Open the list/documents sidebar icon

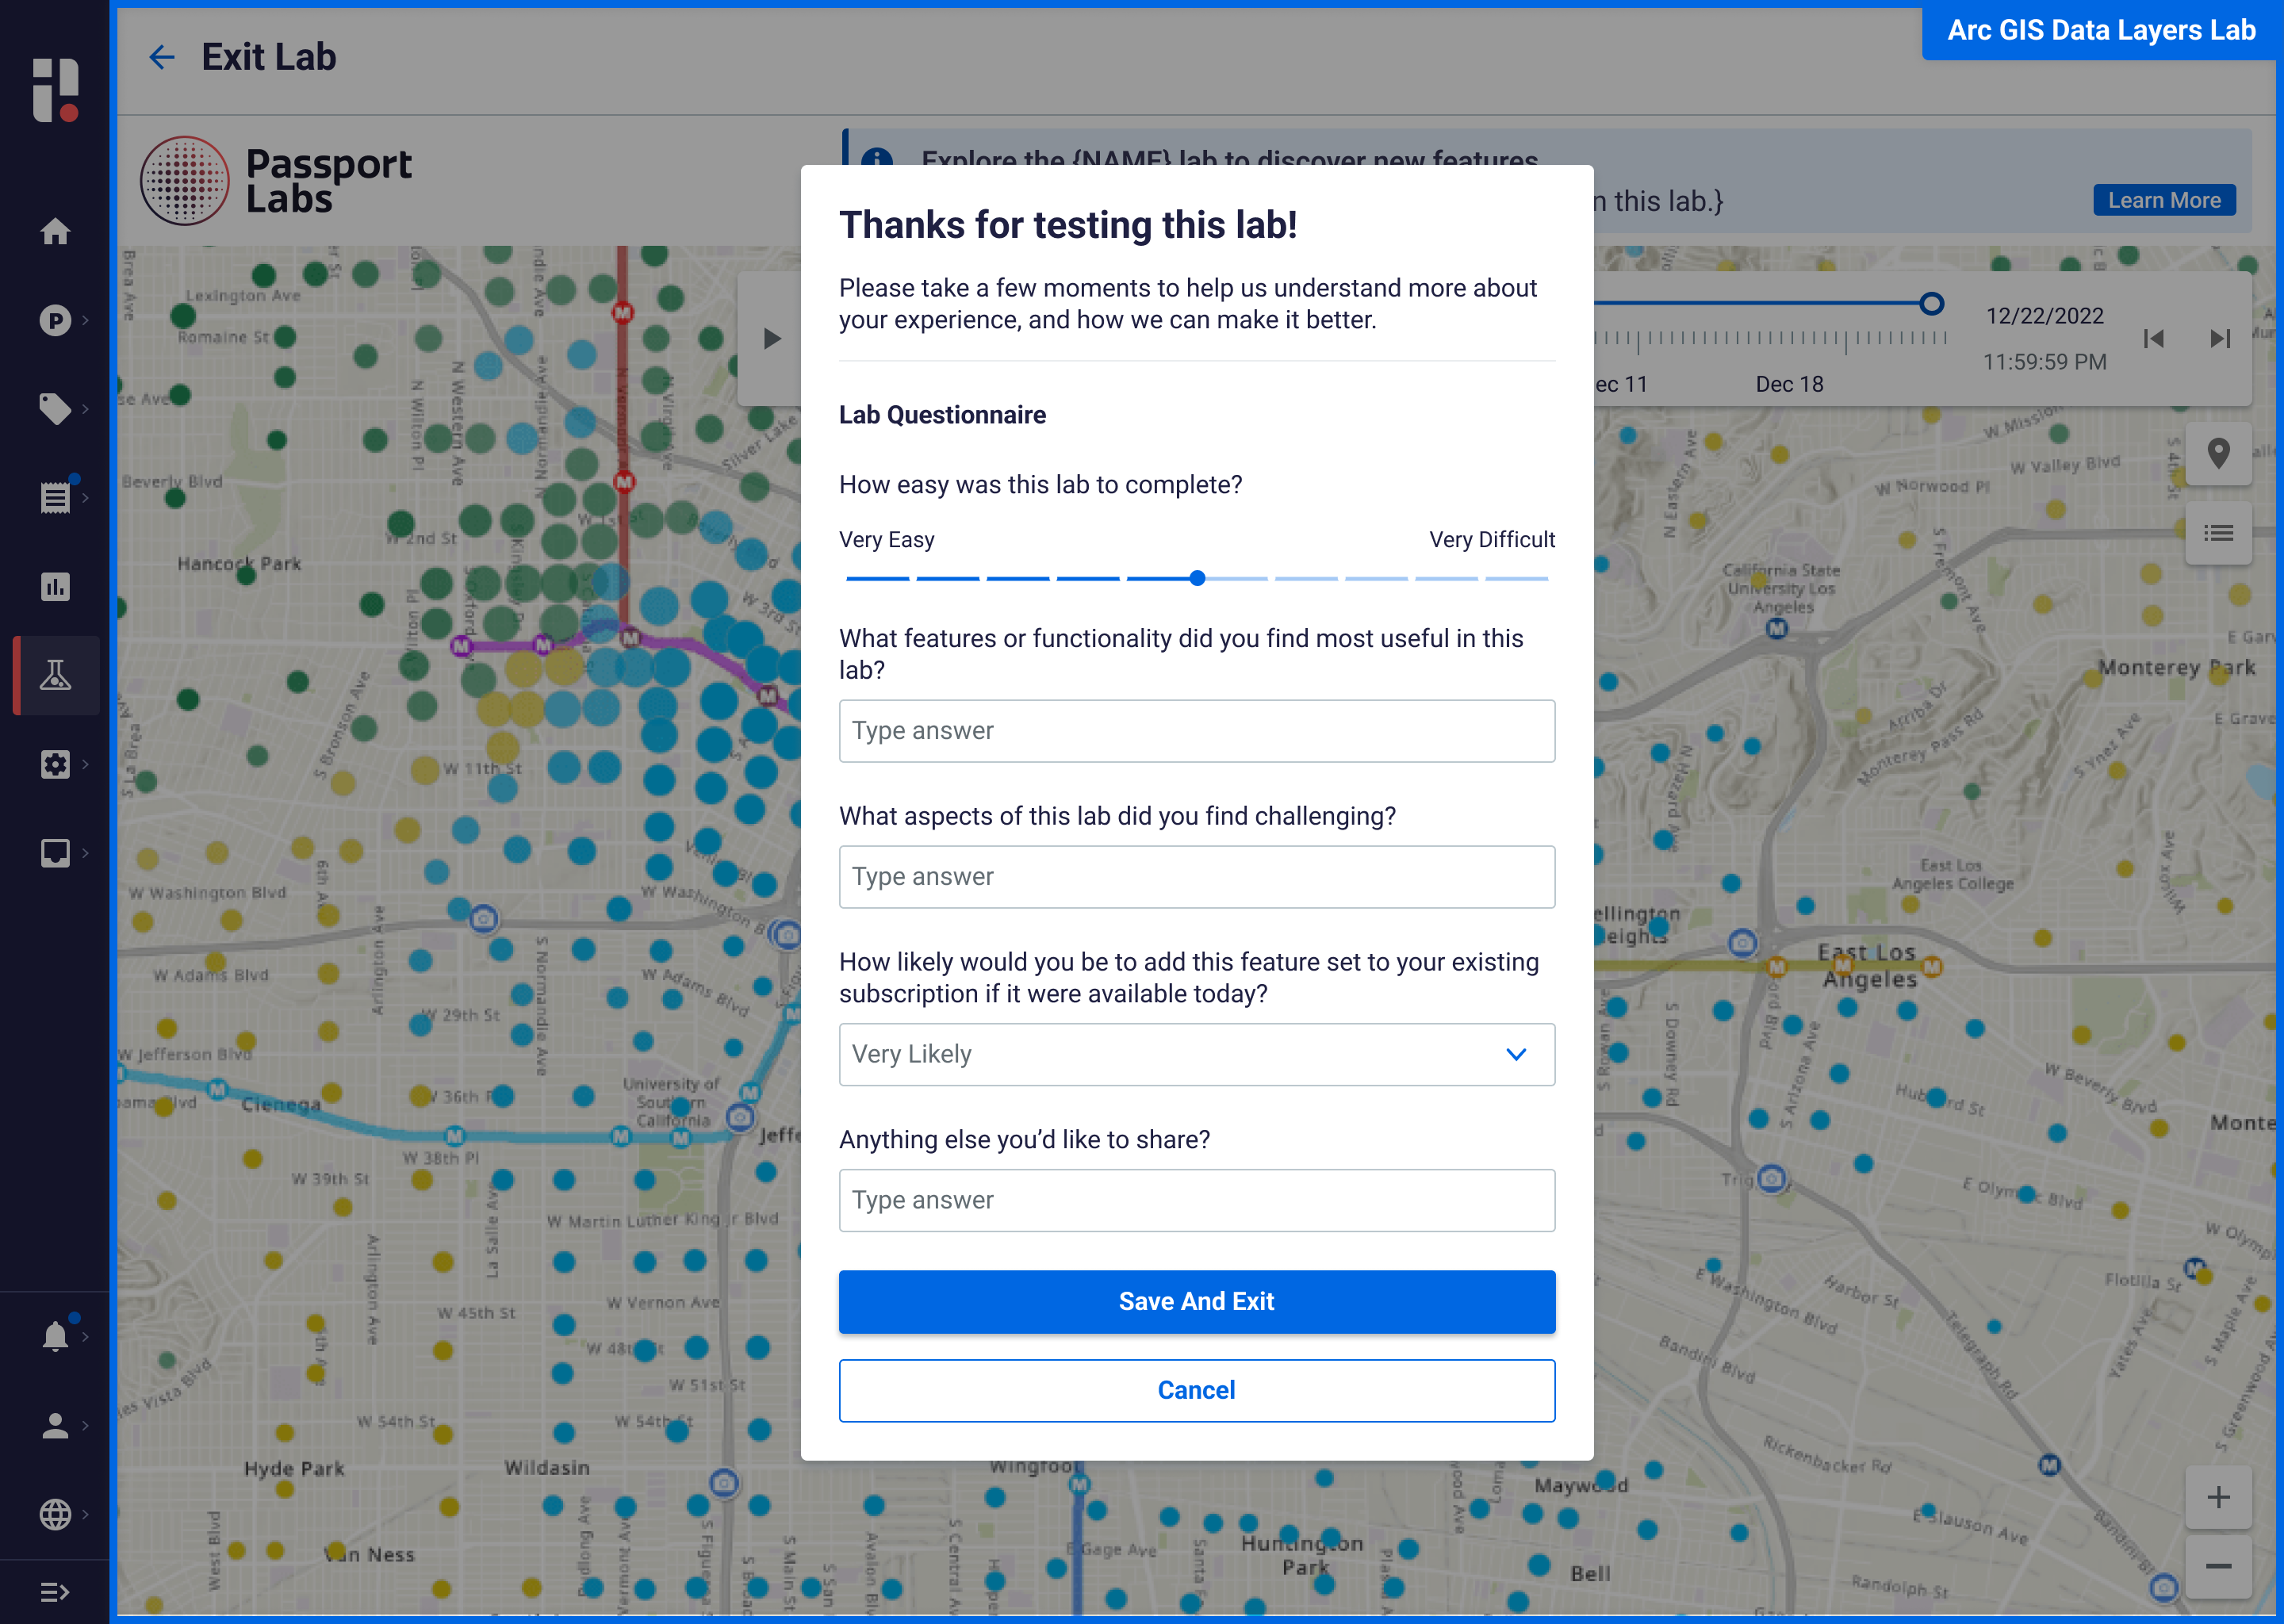pyautogui.click(x=55, y=497)
